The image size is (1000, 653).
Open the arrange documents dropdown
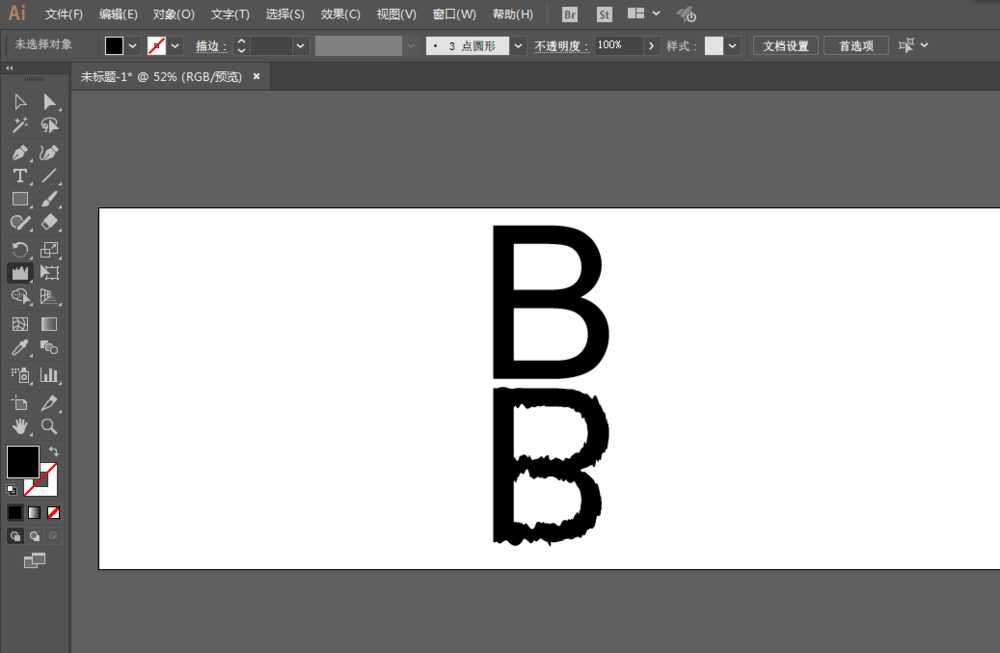645,14
